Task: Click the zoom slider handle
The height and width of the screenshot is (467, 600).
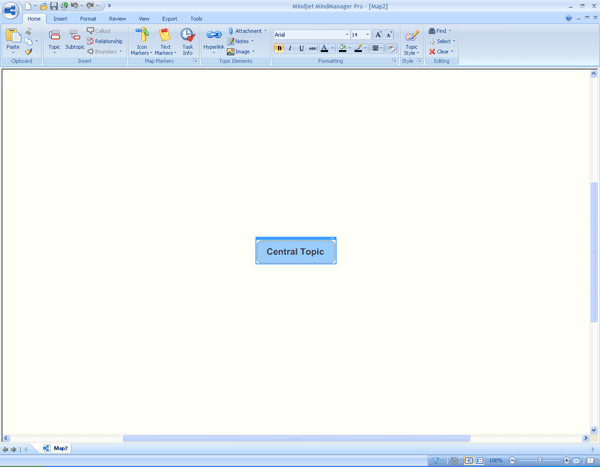Action: [x=539, y=460]
